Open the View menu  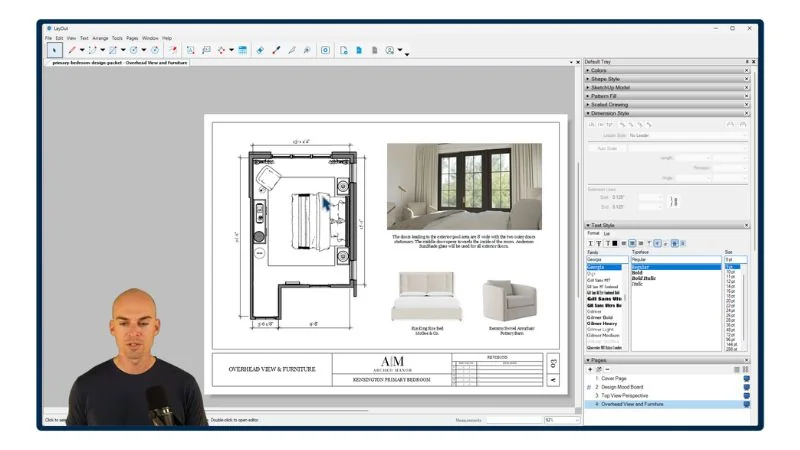click(x=71, y=38)
